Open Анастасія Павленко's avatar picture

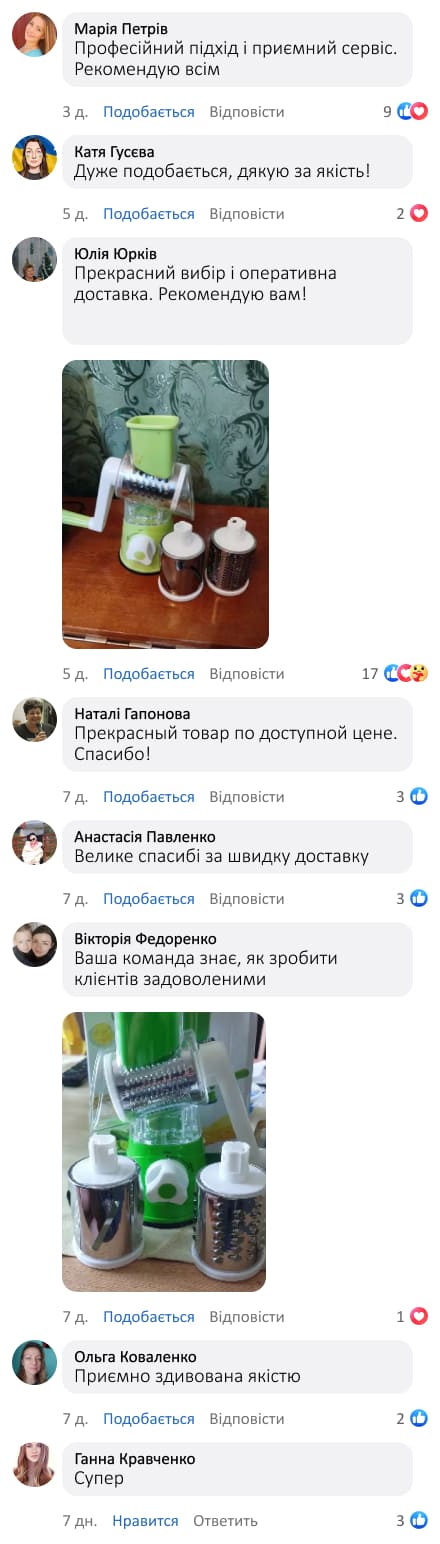[x=34, y=842]
